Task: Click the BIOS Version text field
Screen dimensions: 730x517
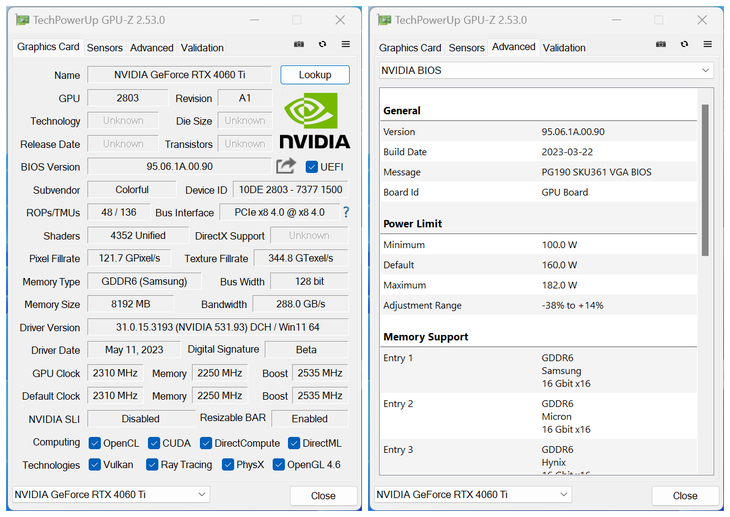Action: click(179, 167)
